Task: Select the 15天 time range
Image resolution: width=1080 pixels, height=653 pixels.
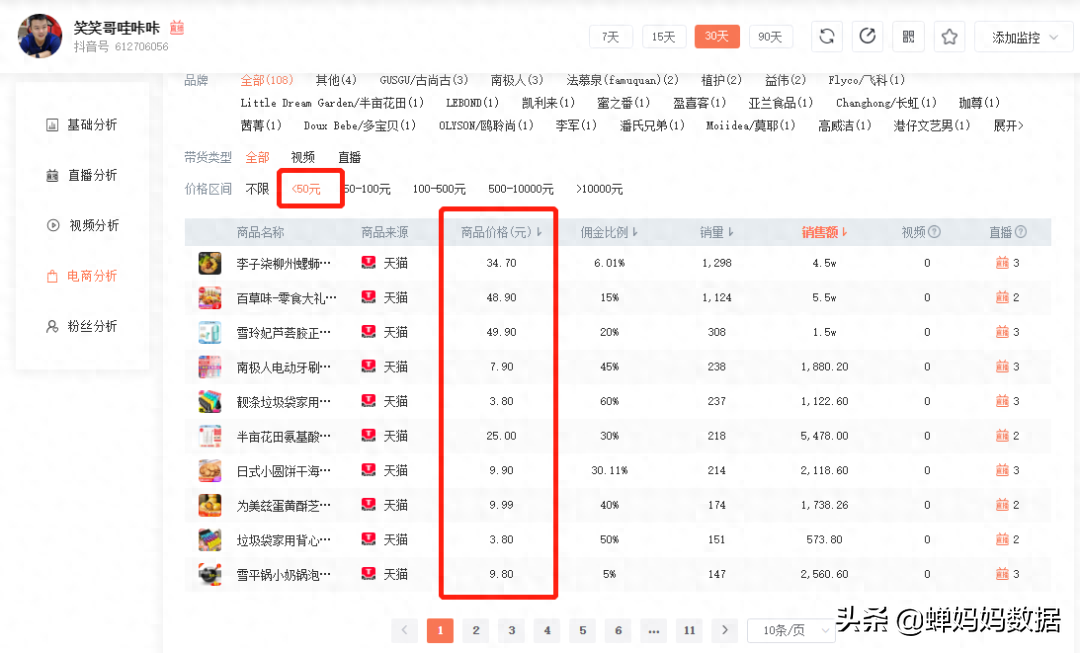Action: pos(664,37)
